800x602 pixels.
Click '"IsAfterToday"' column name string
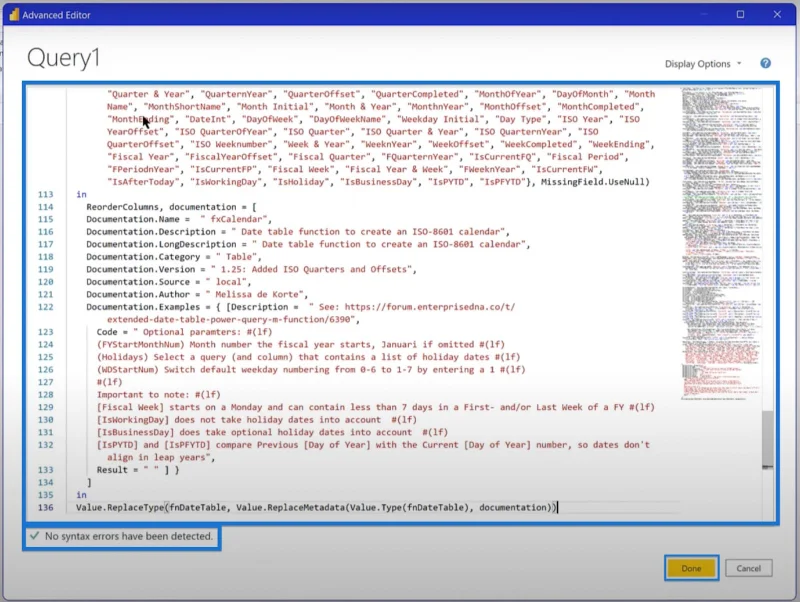(143, 182)
